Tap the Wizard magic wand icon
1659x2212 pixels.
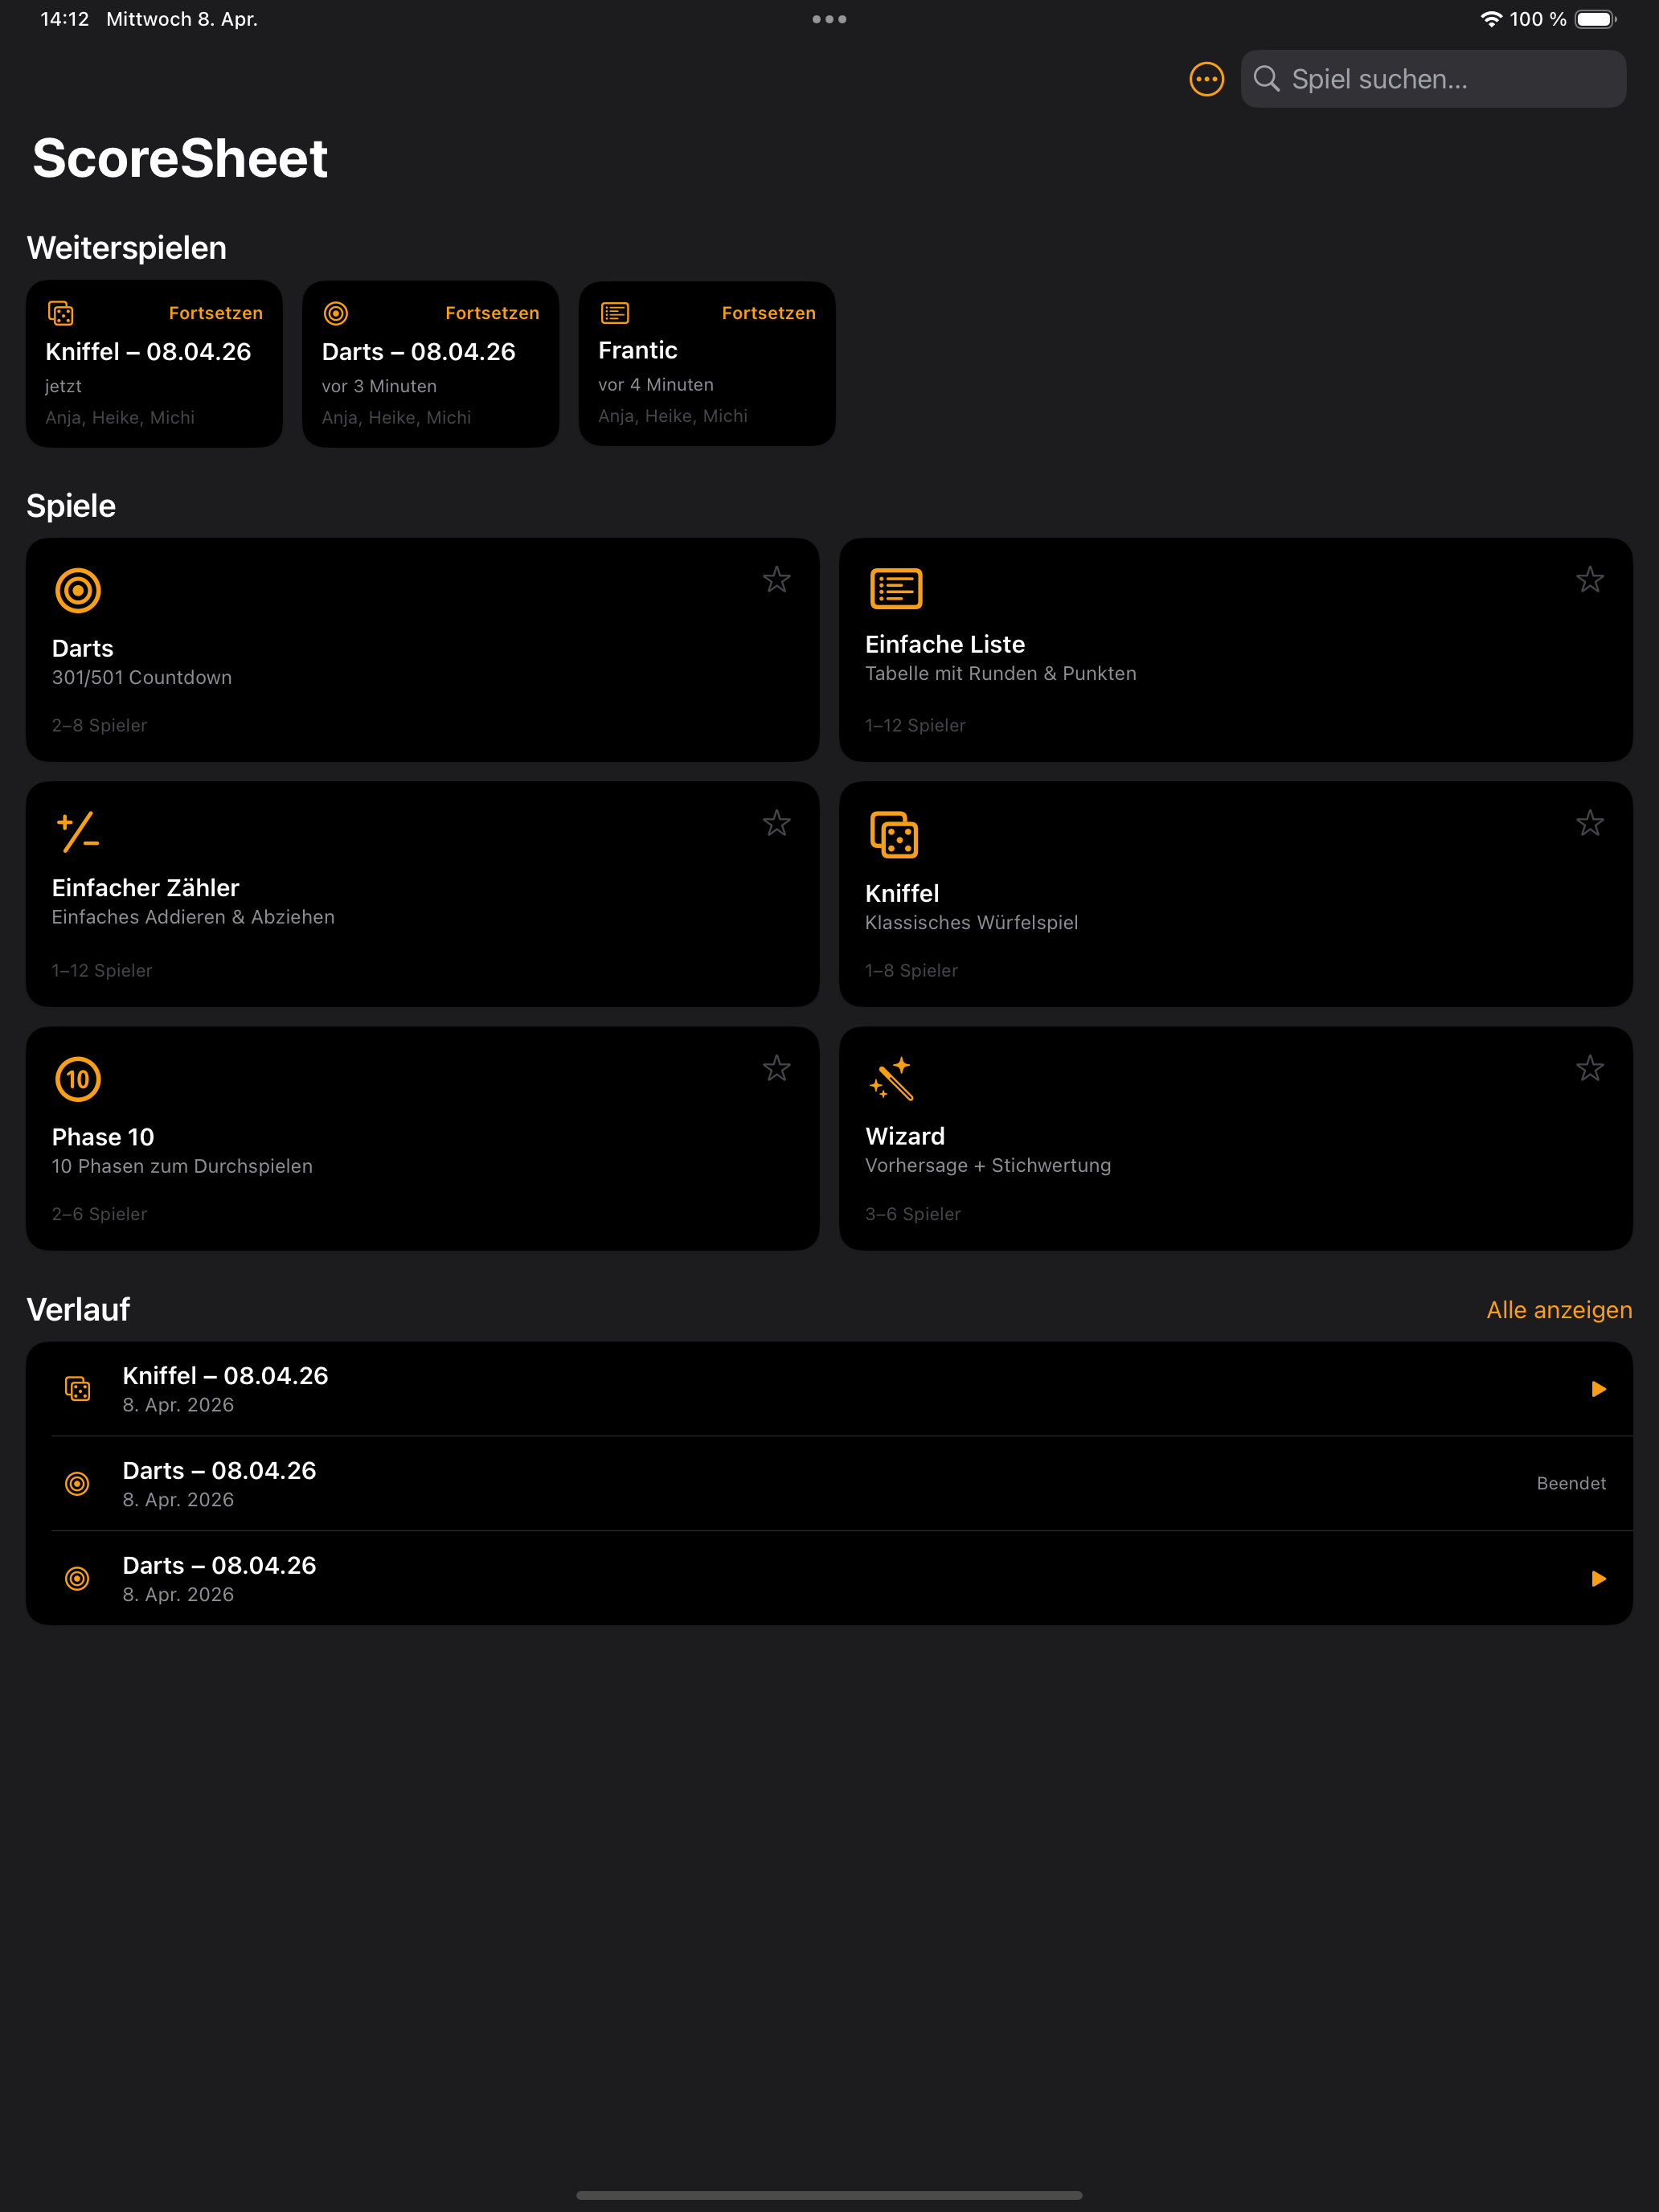pyautogui.click(x=891, y=1078)
